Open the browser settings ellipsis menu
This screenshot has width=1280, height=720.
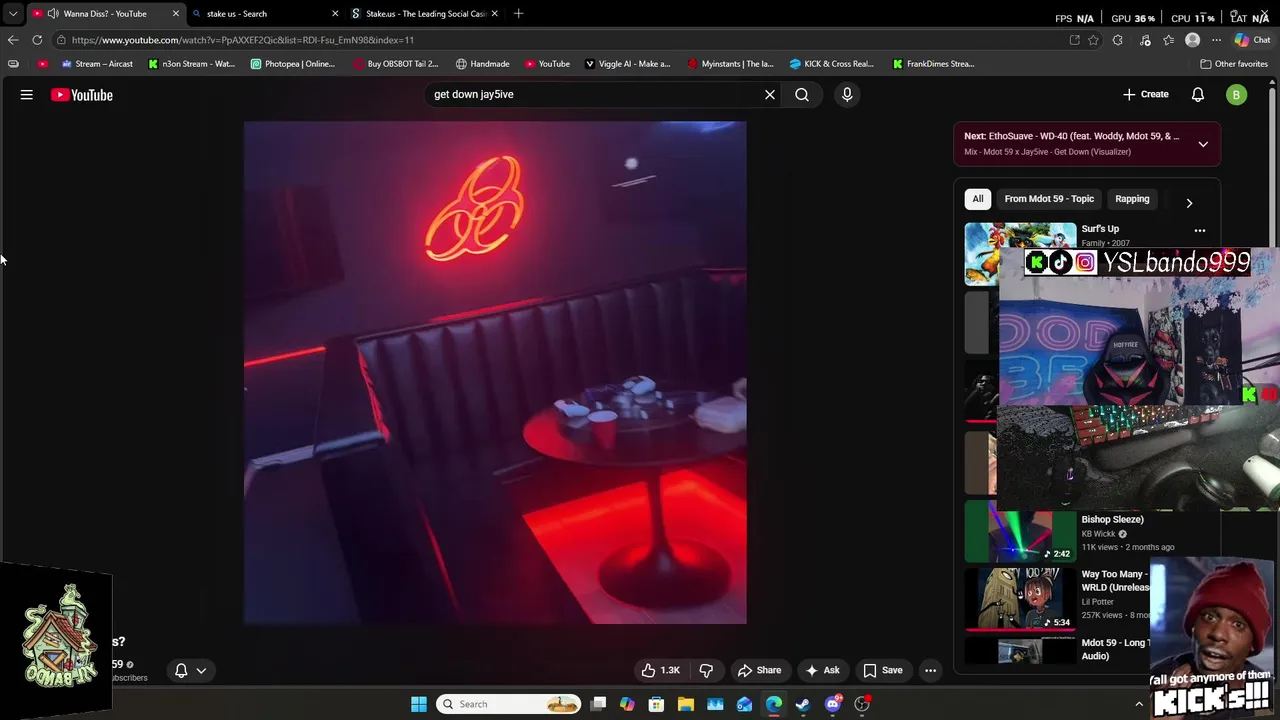(1216, 40)
